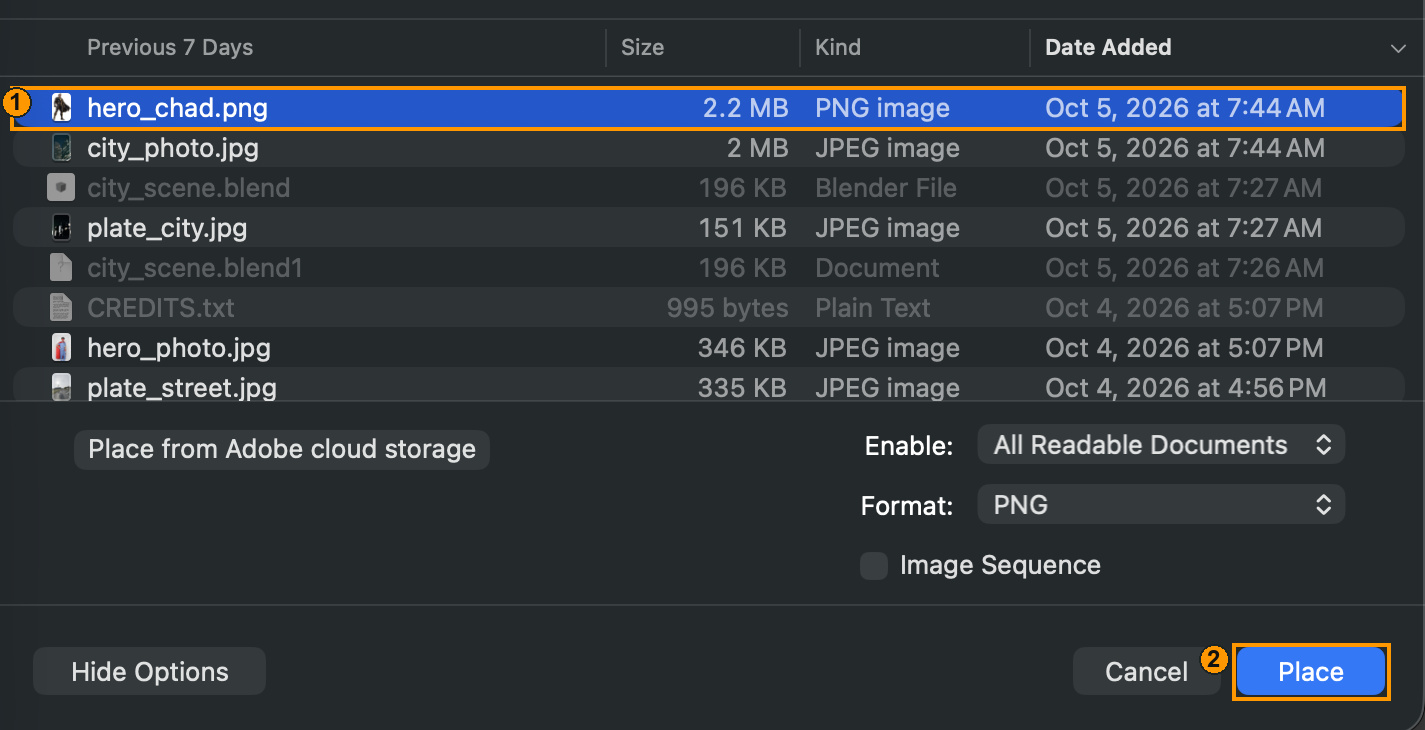Click the plate_street.jpg thumbnail icon
This screenshot has width=1425, height=730.
[x=62, y=387]
